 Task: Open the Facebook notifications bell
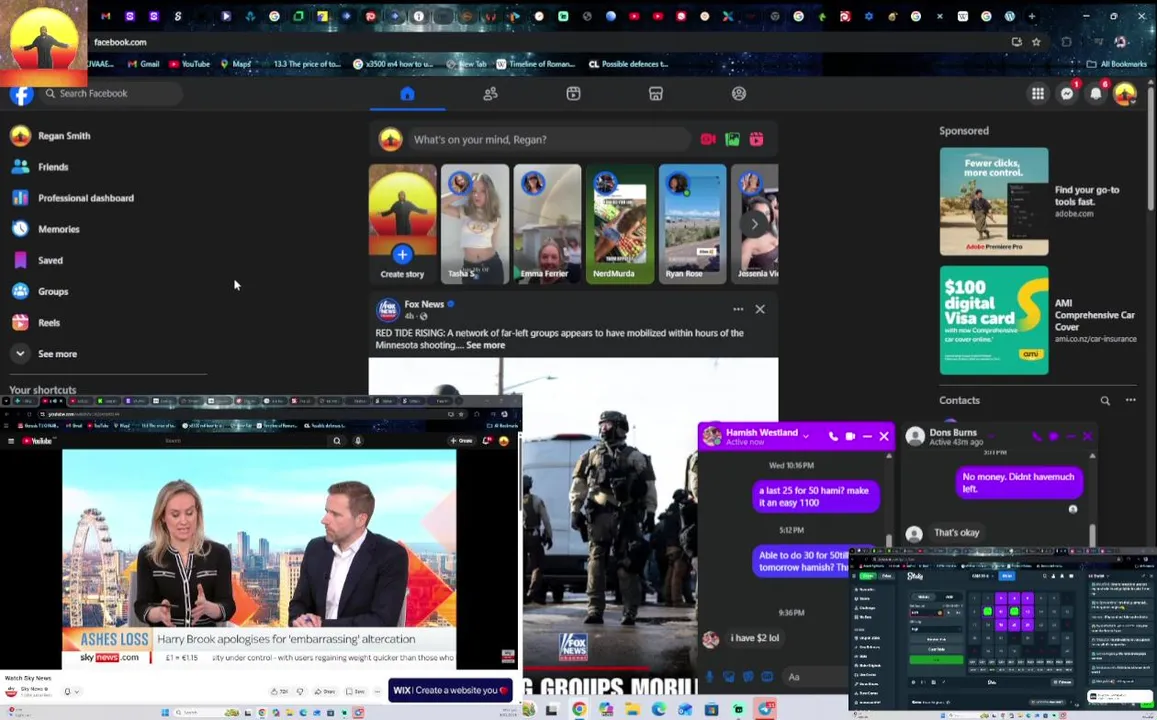(x=1096, y=94)
